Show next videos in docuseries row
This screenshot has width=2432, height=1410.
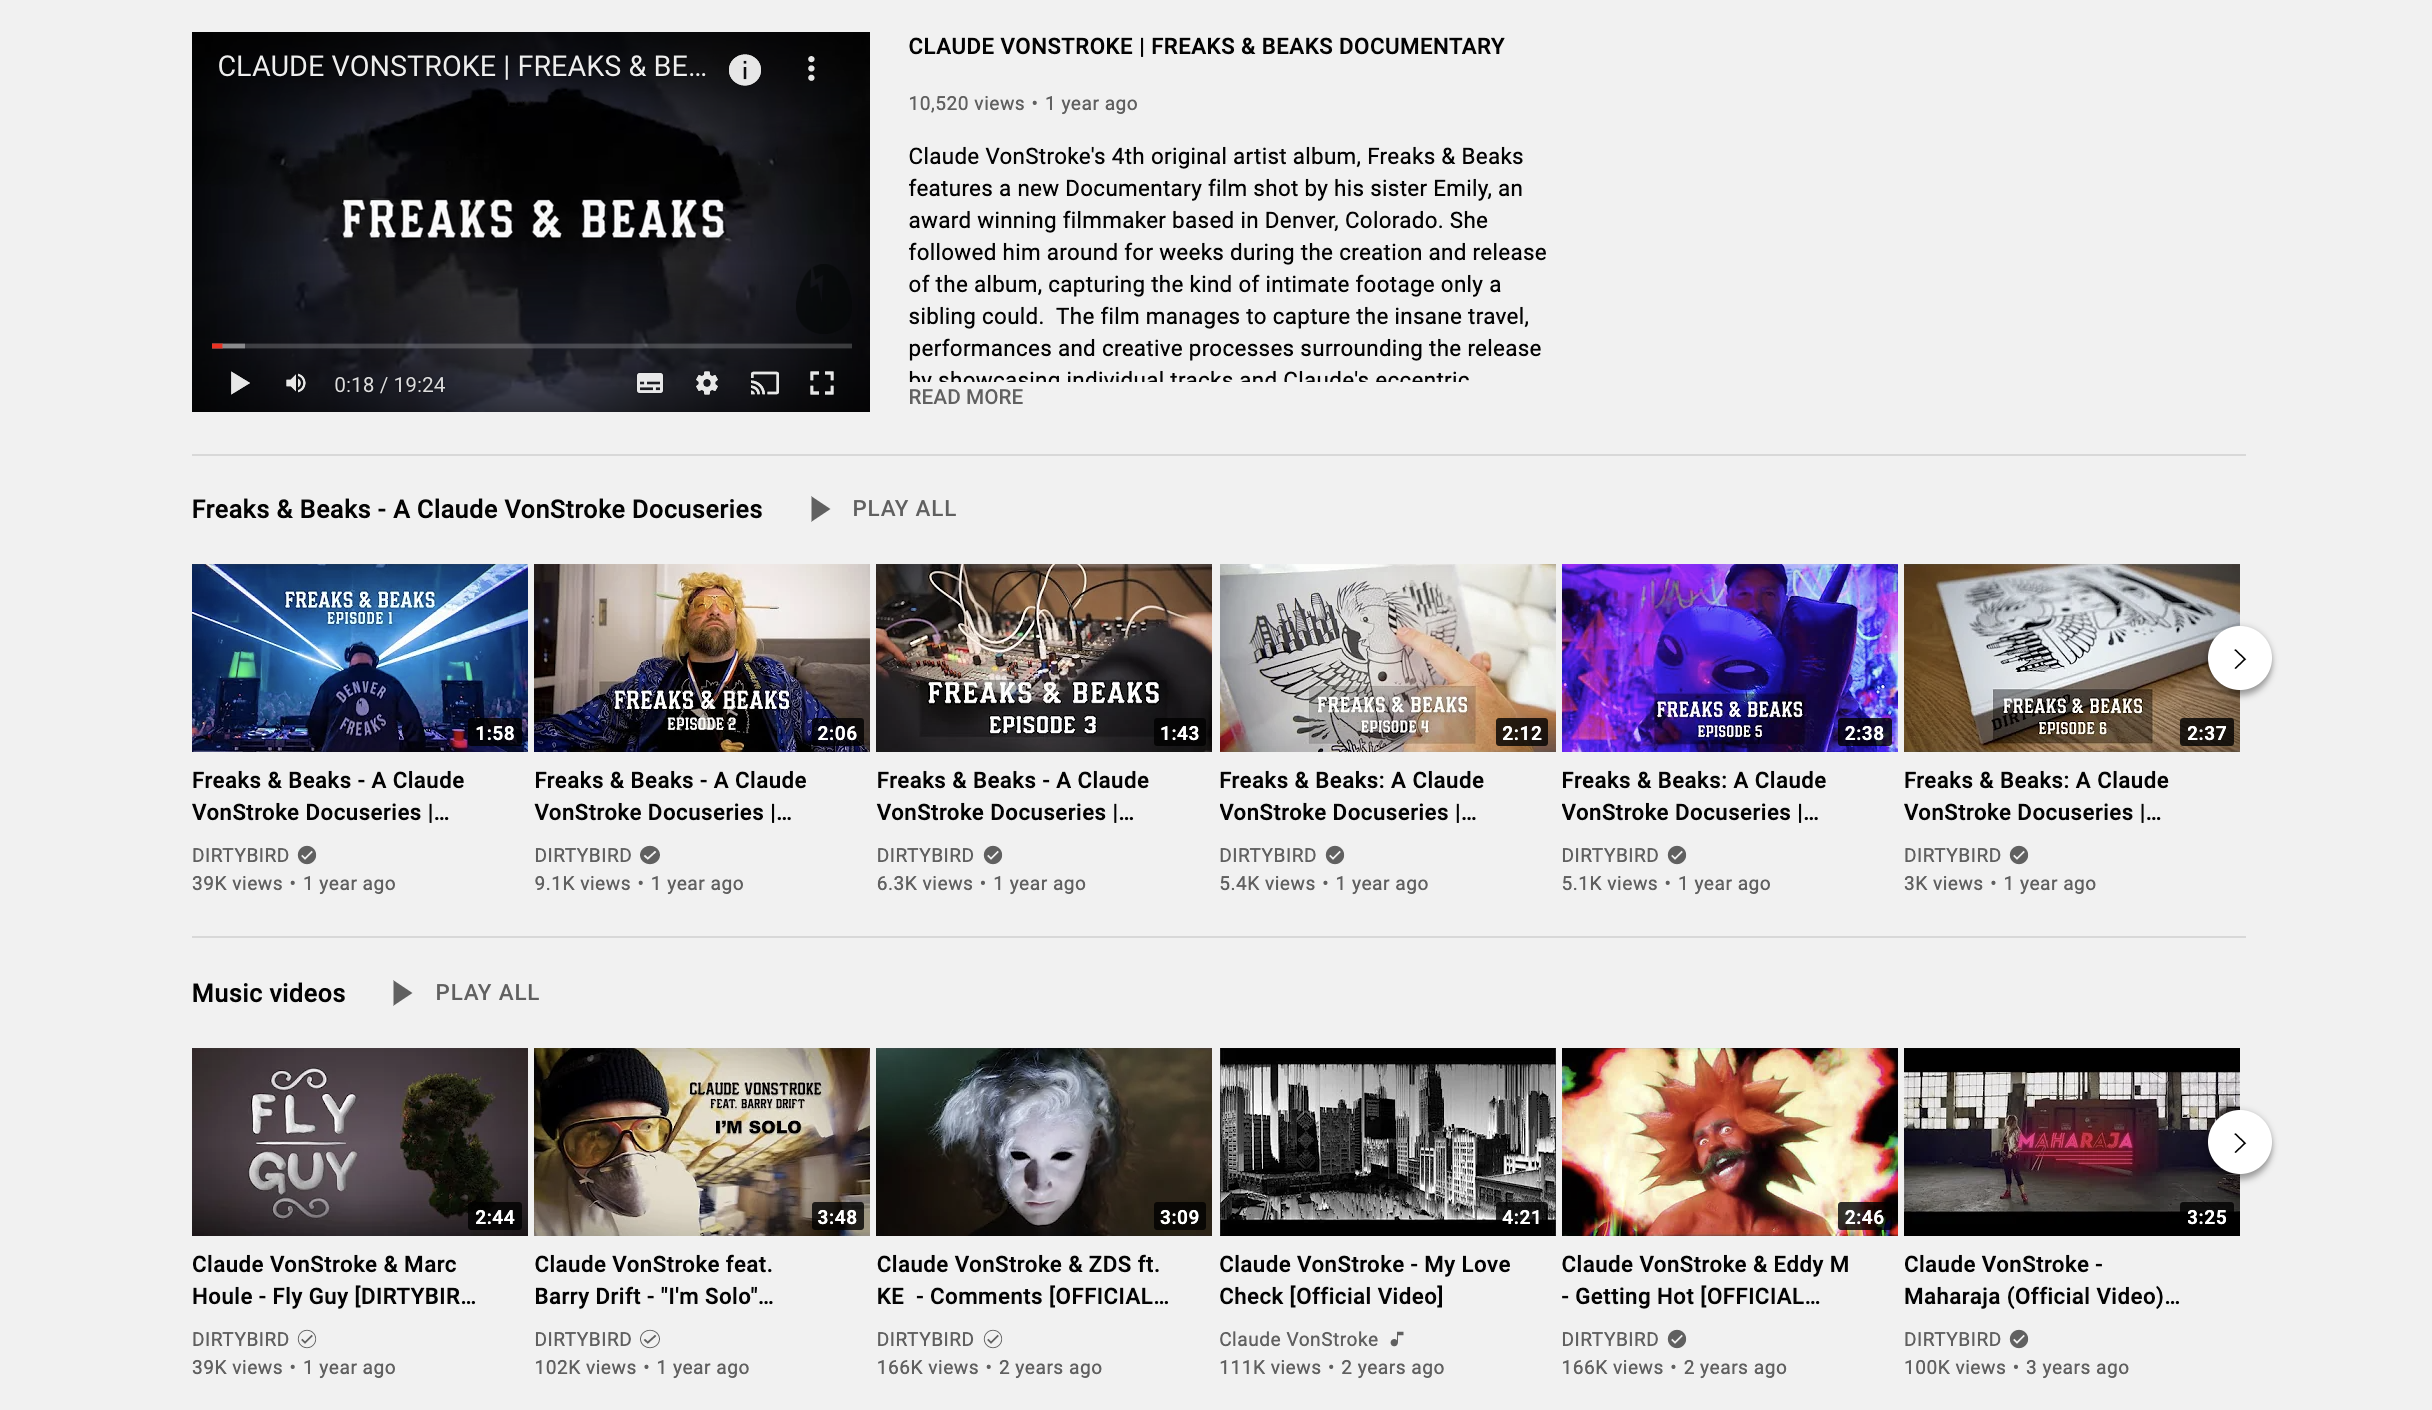point(2240,658)
